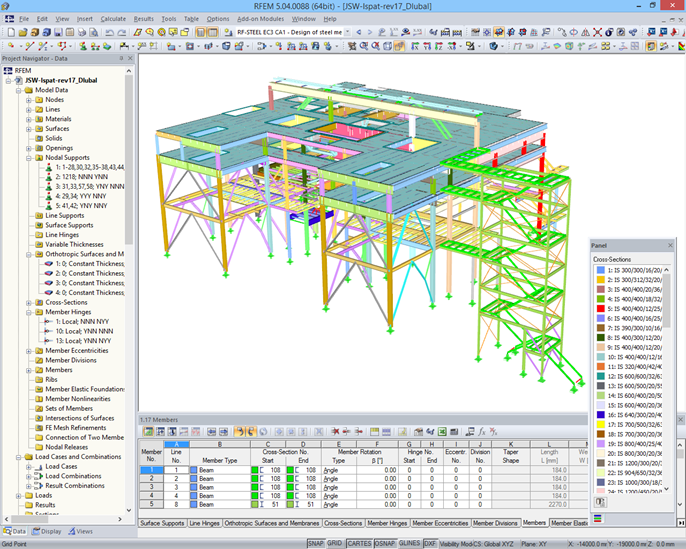This screenshot has width=686, height=549.
Task: Toggle GLINES in the status bar
Action: pos(410,544)
